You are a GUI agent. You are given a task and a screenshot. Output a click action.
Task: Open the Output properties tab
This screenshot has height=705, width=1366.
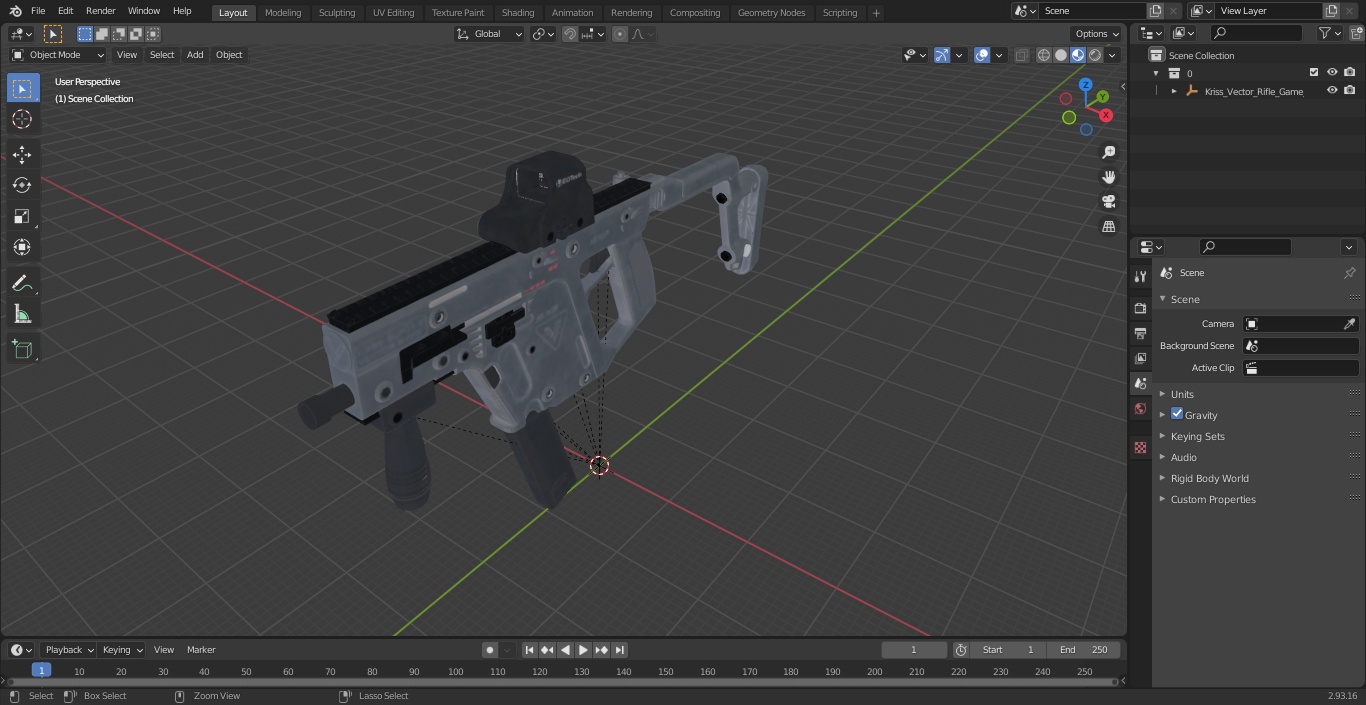click(x=1140, y=333)
